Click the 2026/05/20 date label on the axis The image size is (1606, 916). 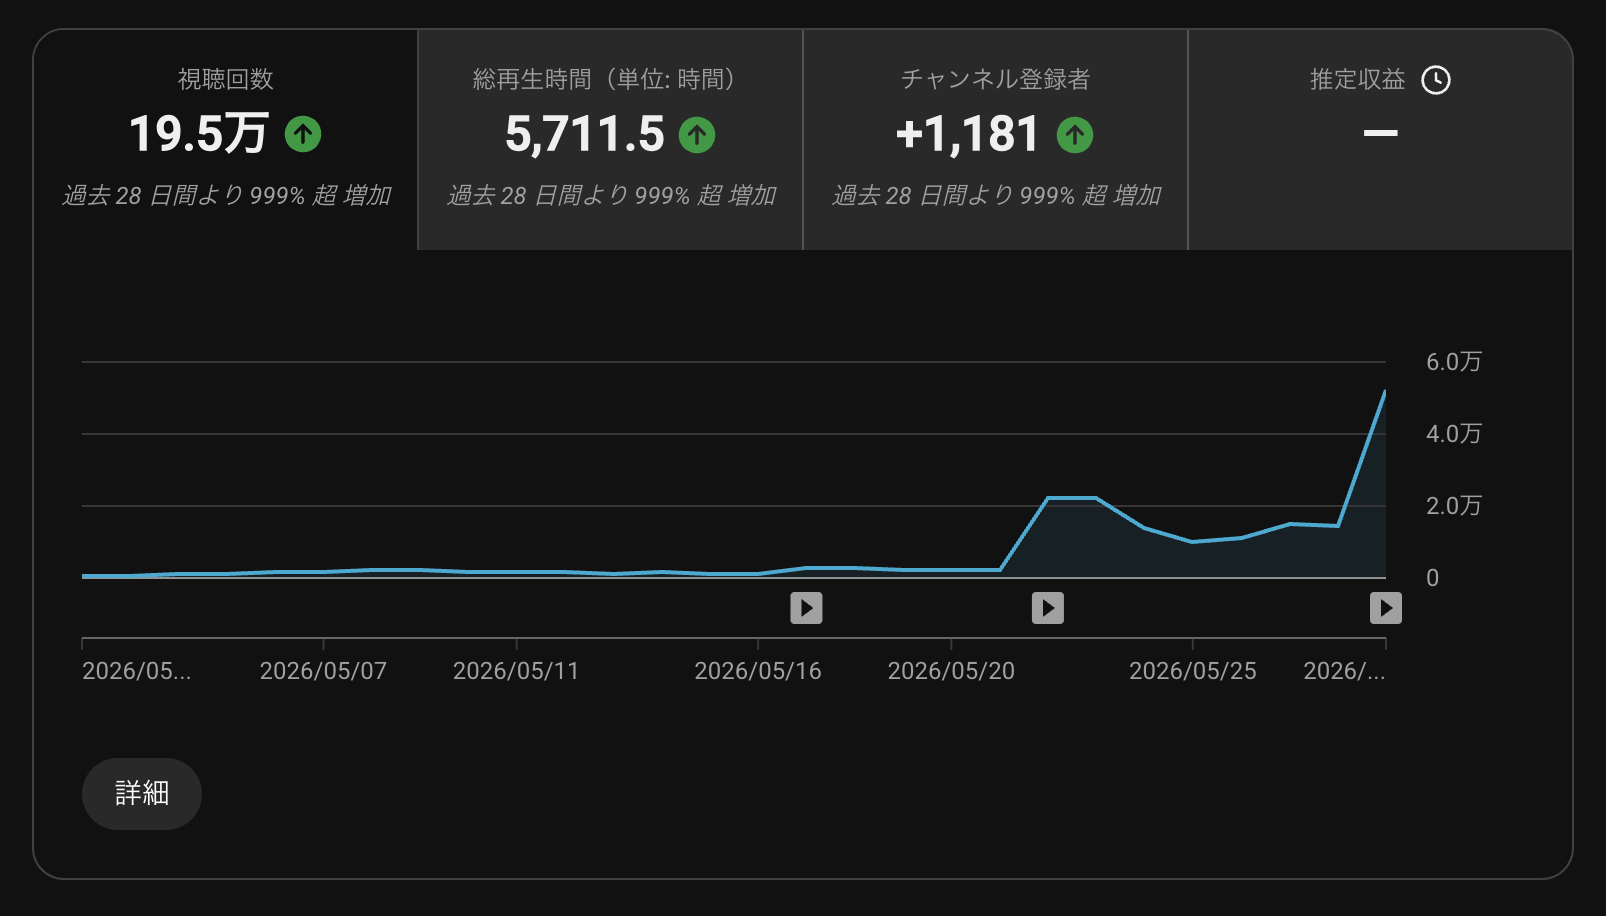(951, 671)
